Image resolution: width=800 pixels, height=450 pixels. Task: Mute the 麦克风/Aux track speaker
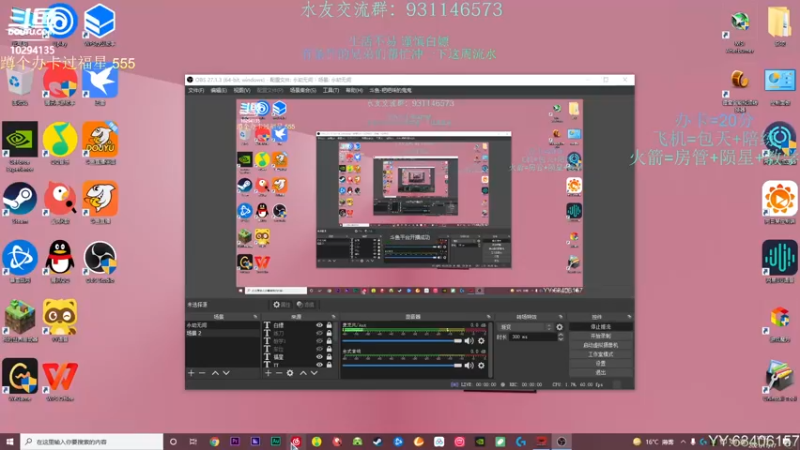click(469, 341)
